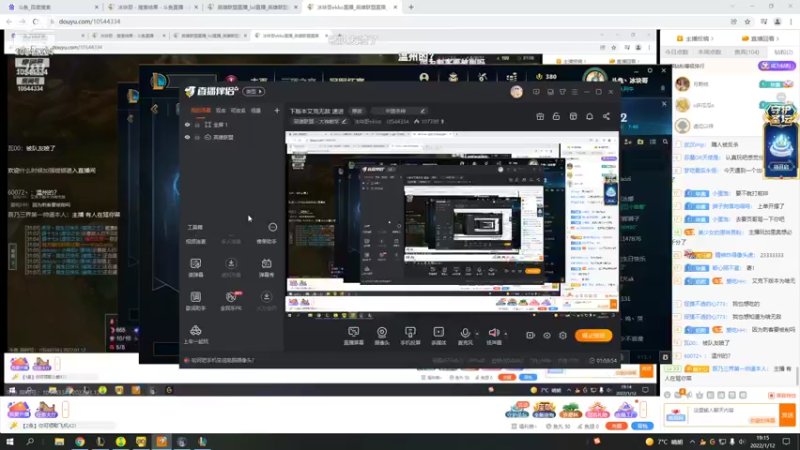Open the companion hamburger menu

tap(574, 92)
